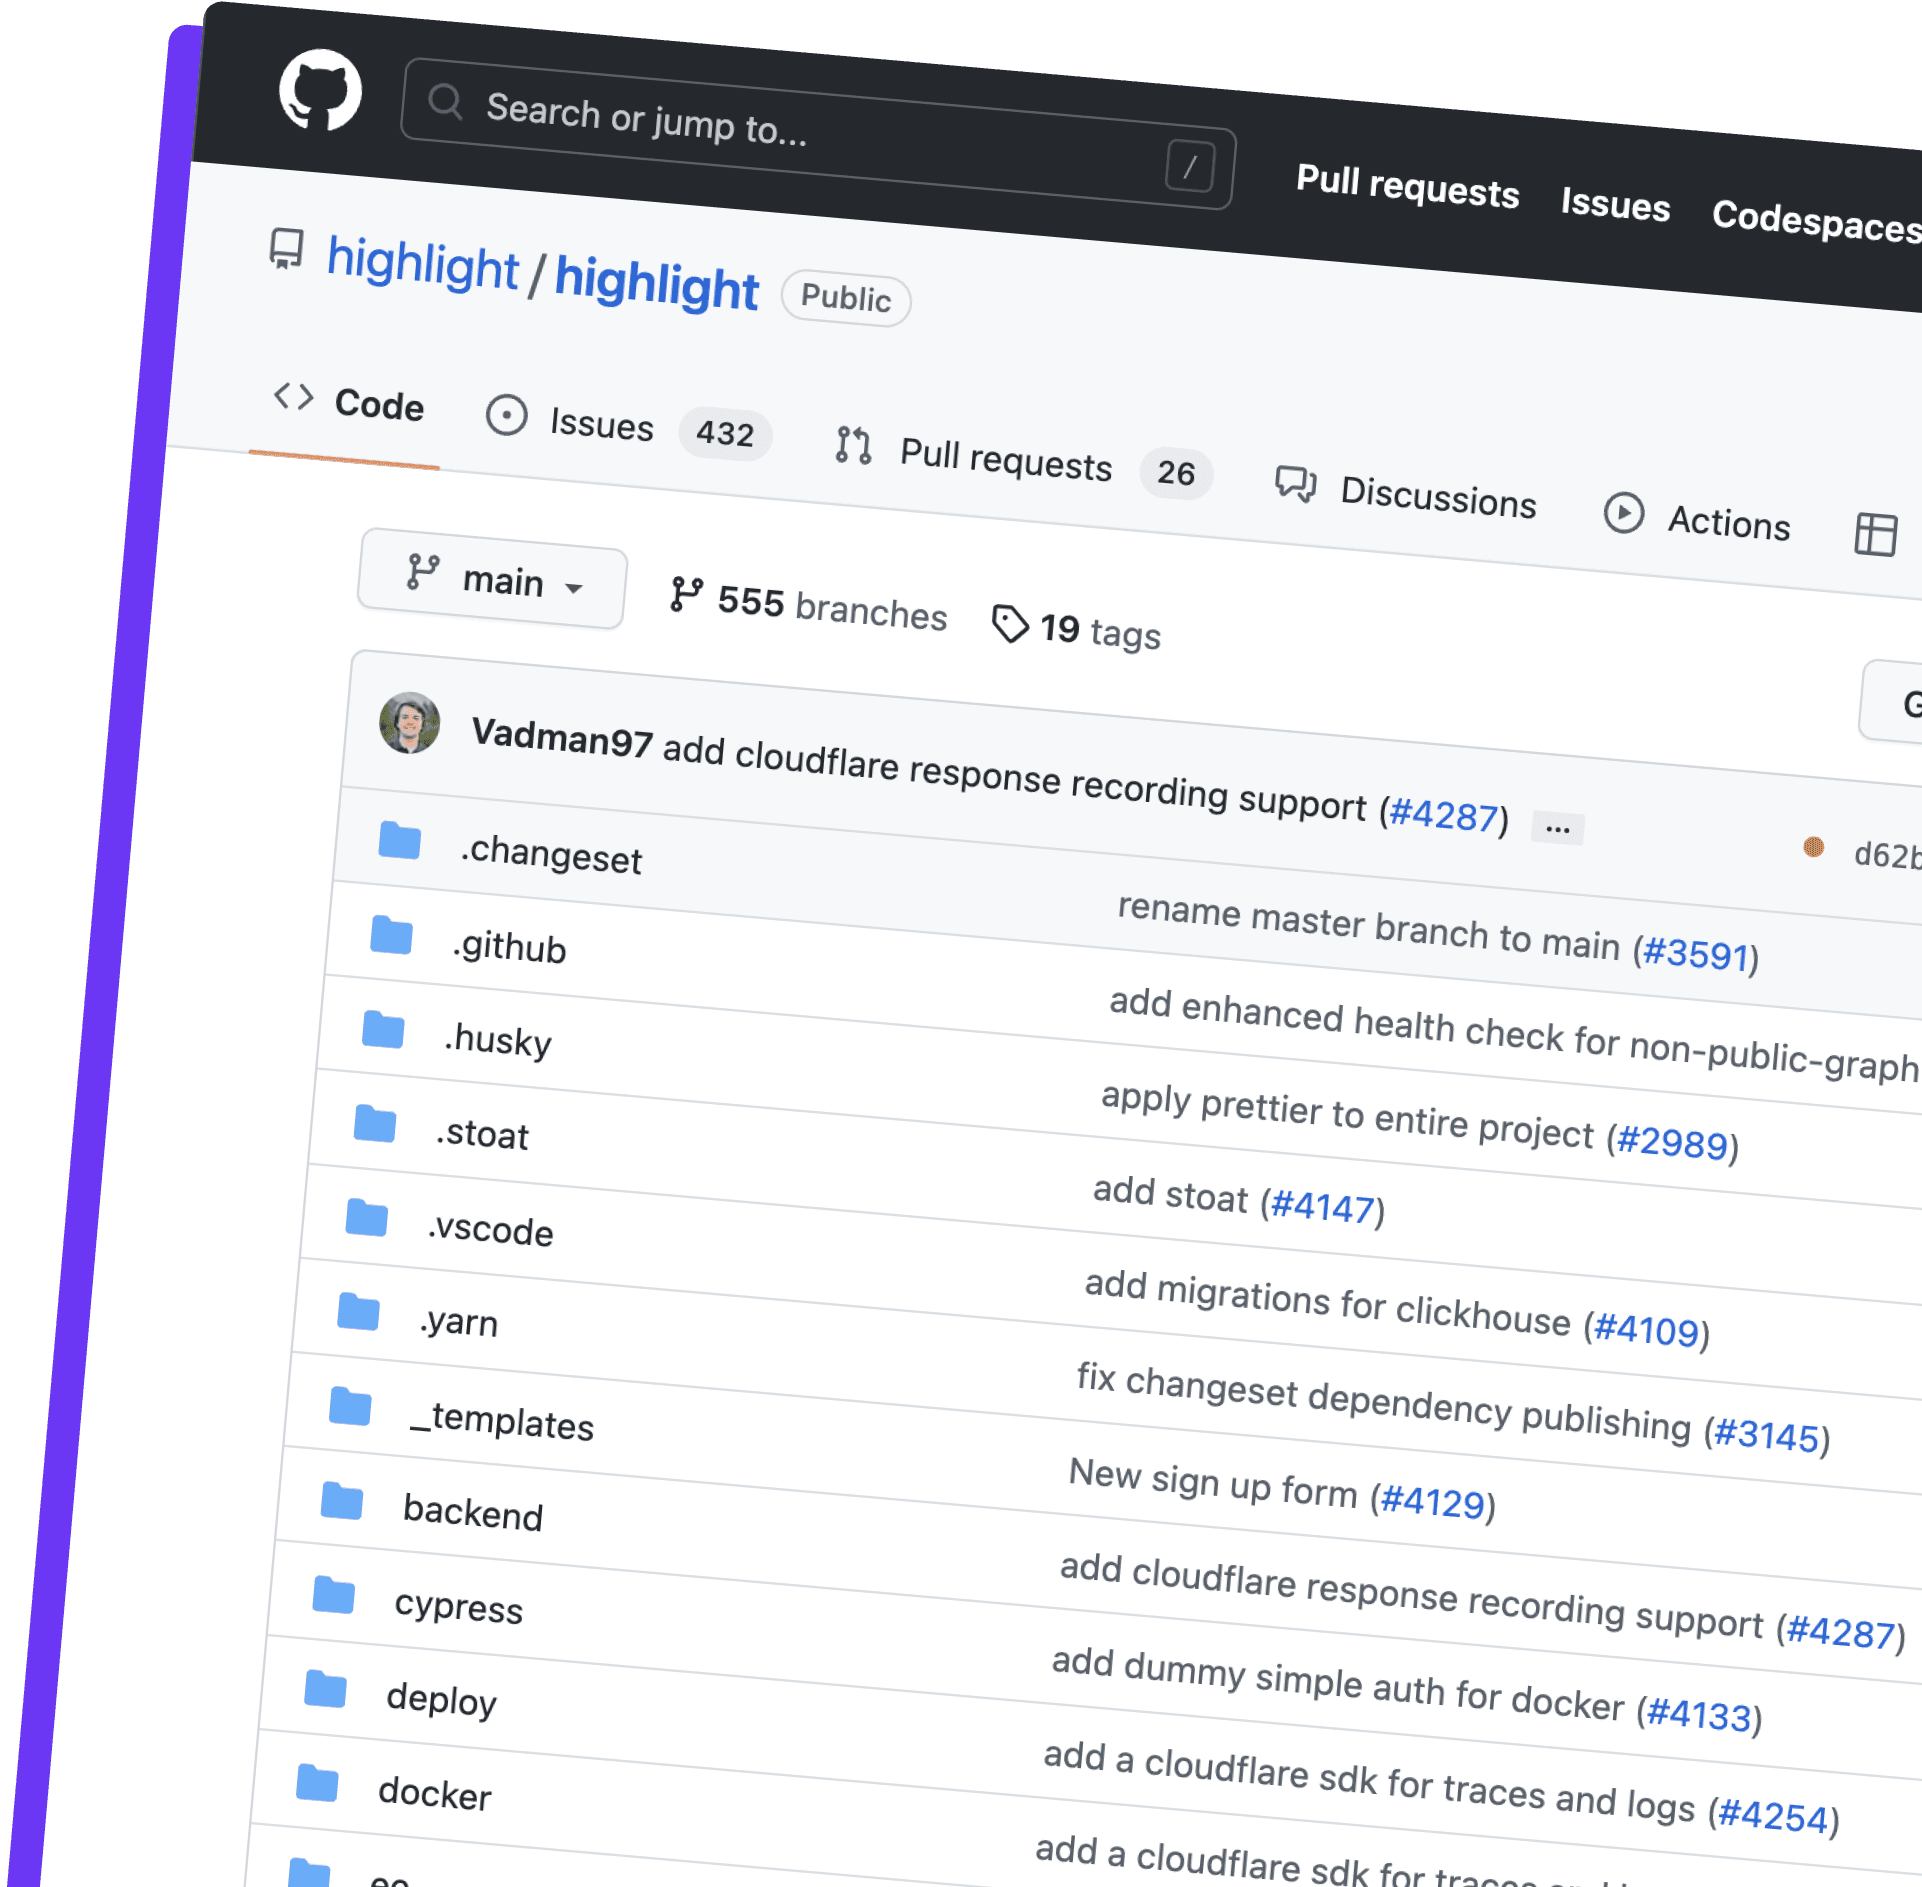Open the Vadman97 author link
Image resolution: width=1922 pixels, height=1887 pixels.
tap(562, 738)
